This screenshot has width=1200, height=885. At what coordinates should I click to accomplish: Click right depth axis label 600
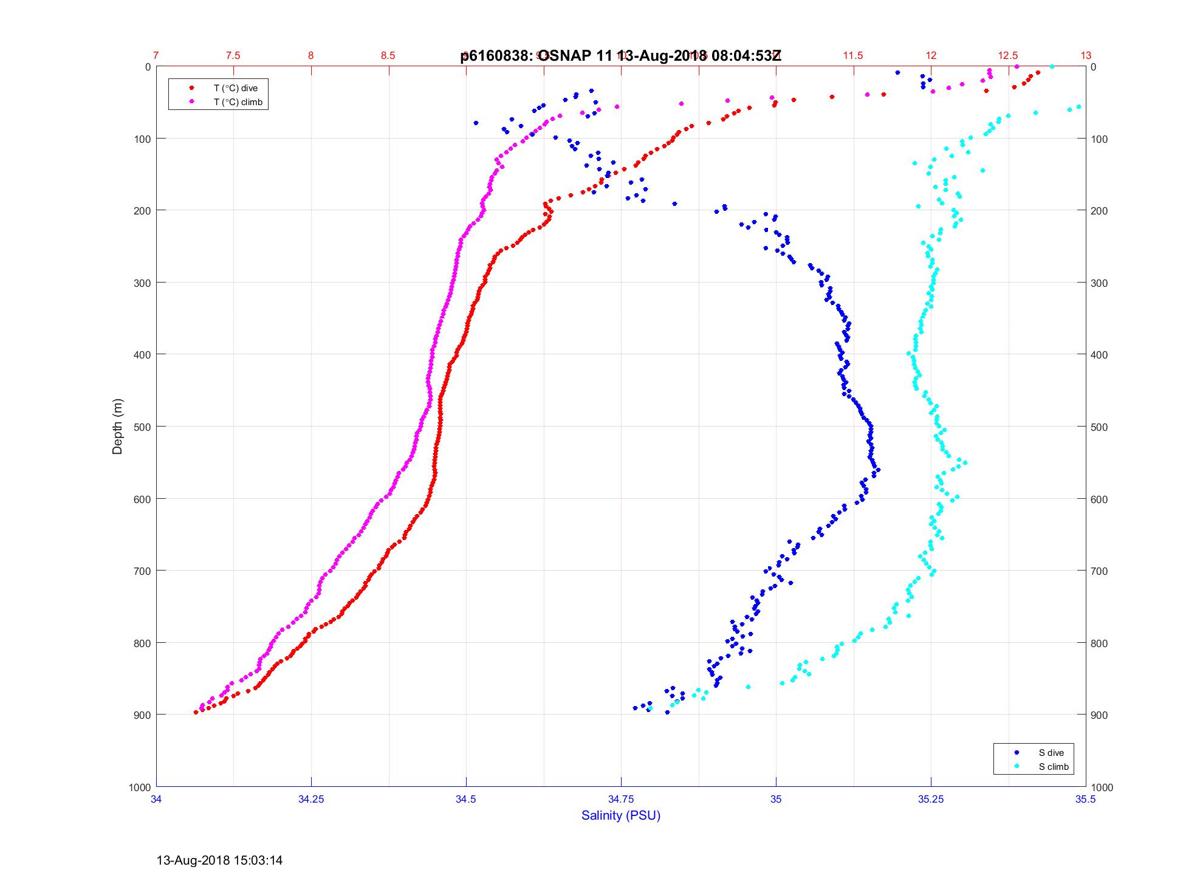1101,499
